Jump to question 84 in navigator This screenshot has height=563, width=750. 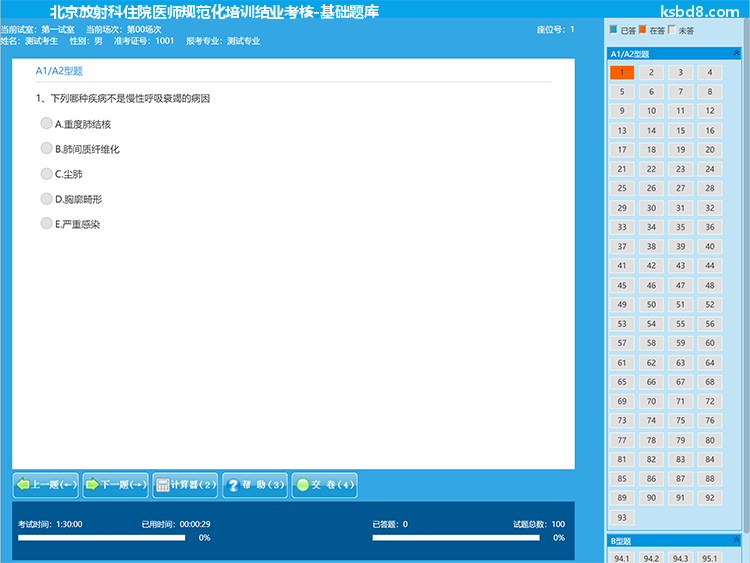click(x=710, y=459)
